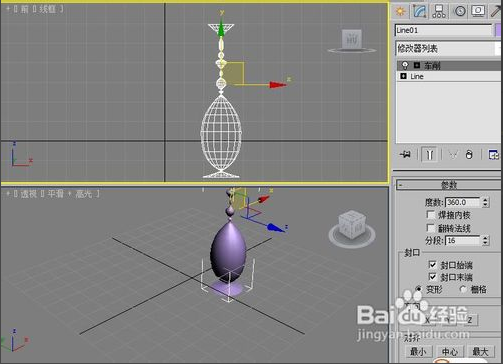Click the front viewport ViewCube face

pyautogui.click(x=352, y=39)
